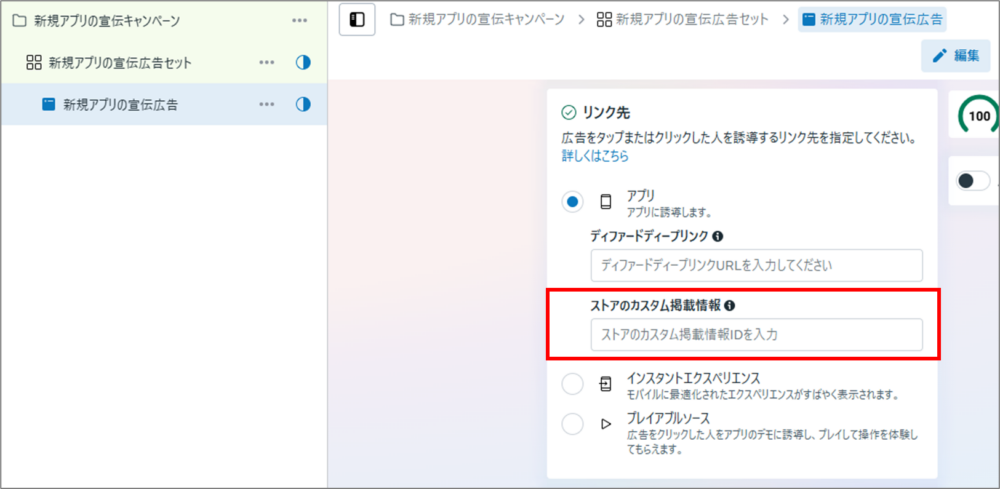Click the 編集 button

[955, 56]
